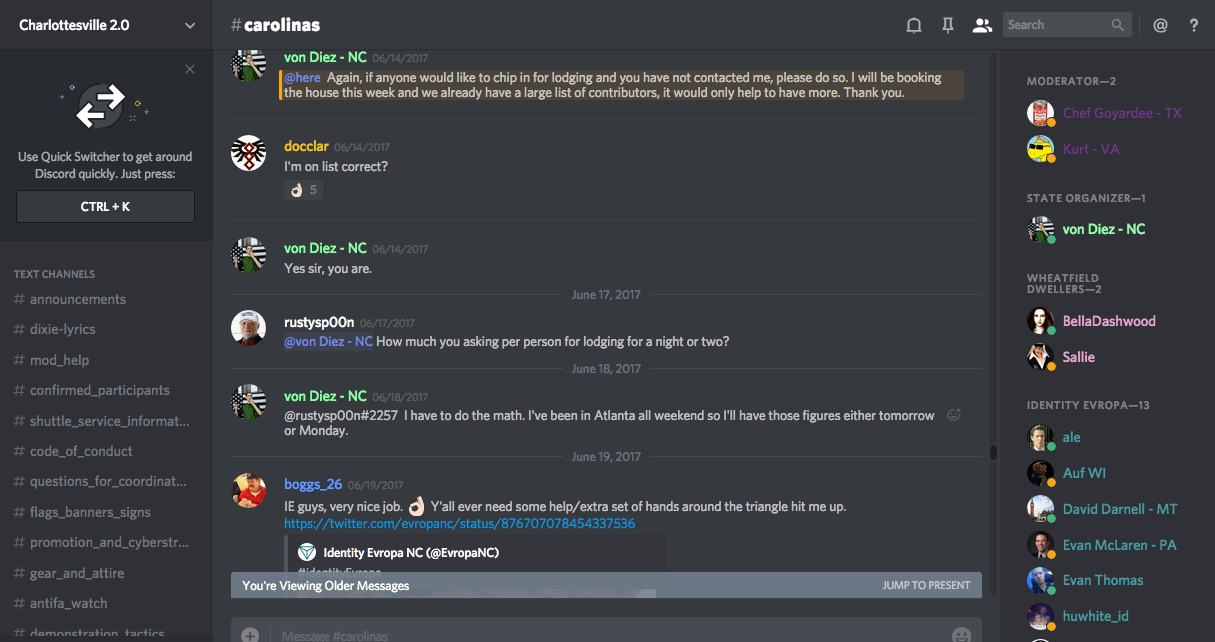The height and width of the screenshot is (642, 1215).
Task: Click the message list scrollbar thumb
Action: tap(993, 452)
